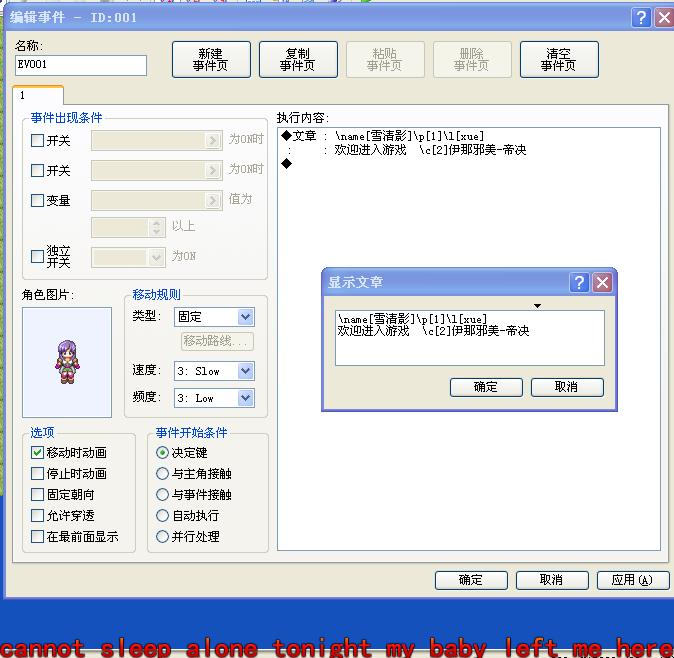This screenshot has height=658, width=674.
Task: Select the 决定键 trigger radio button
Action: point(162,453)
